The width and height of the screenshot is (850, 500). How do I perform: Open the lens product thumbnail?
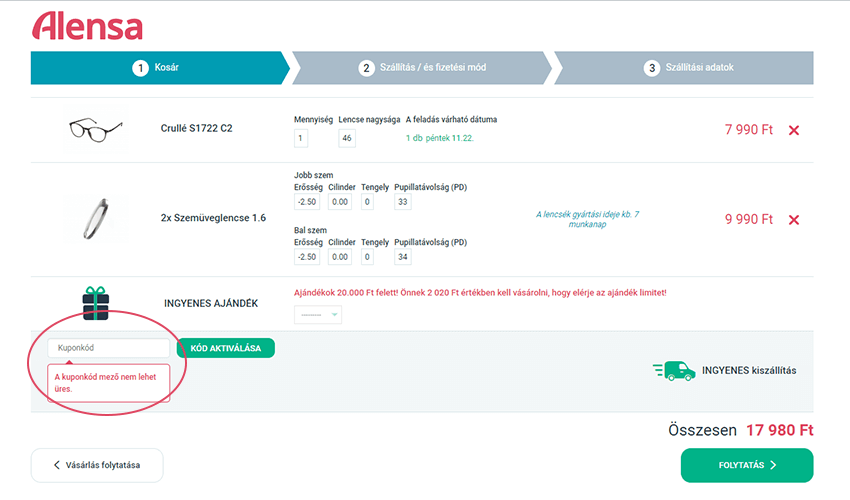pyautogui.click(x=95, y=218)
